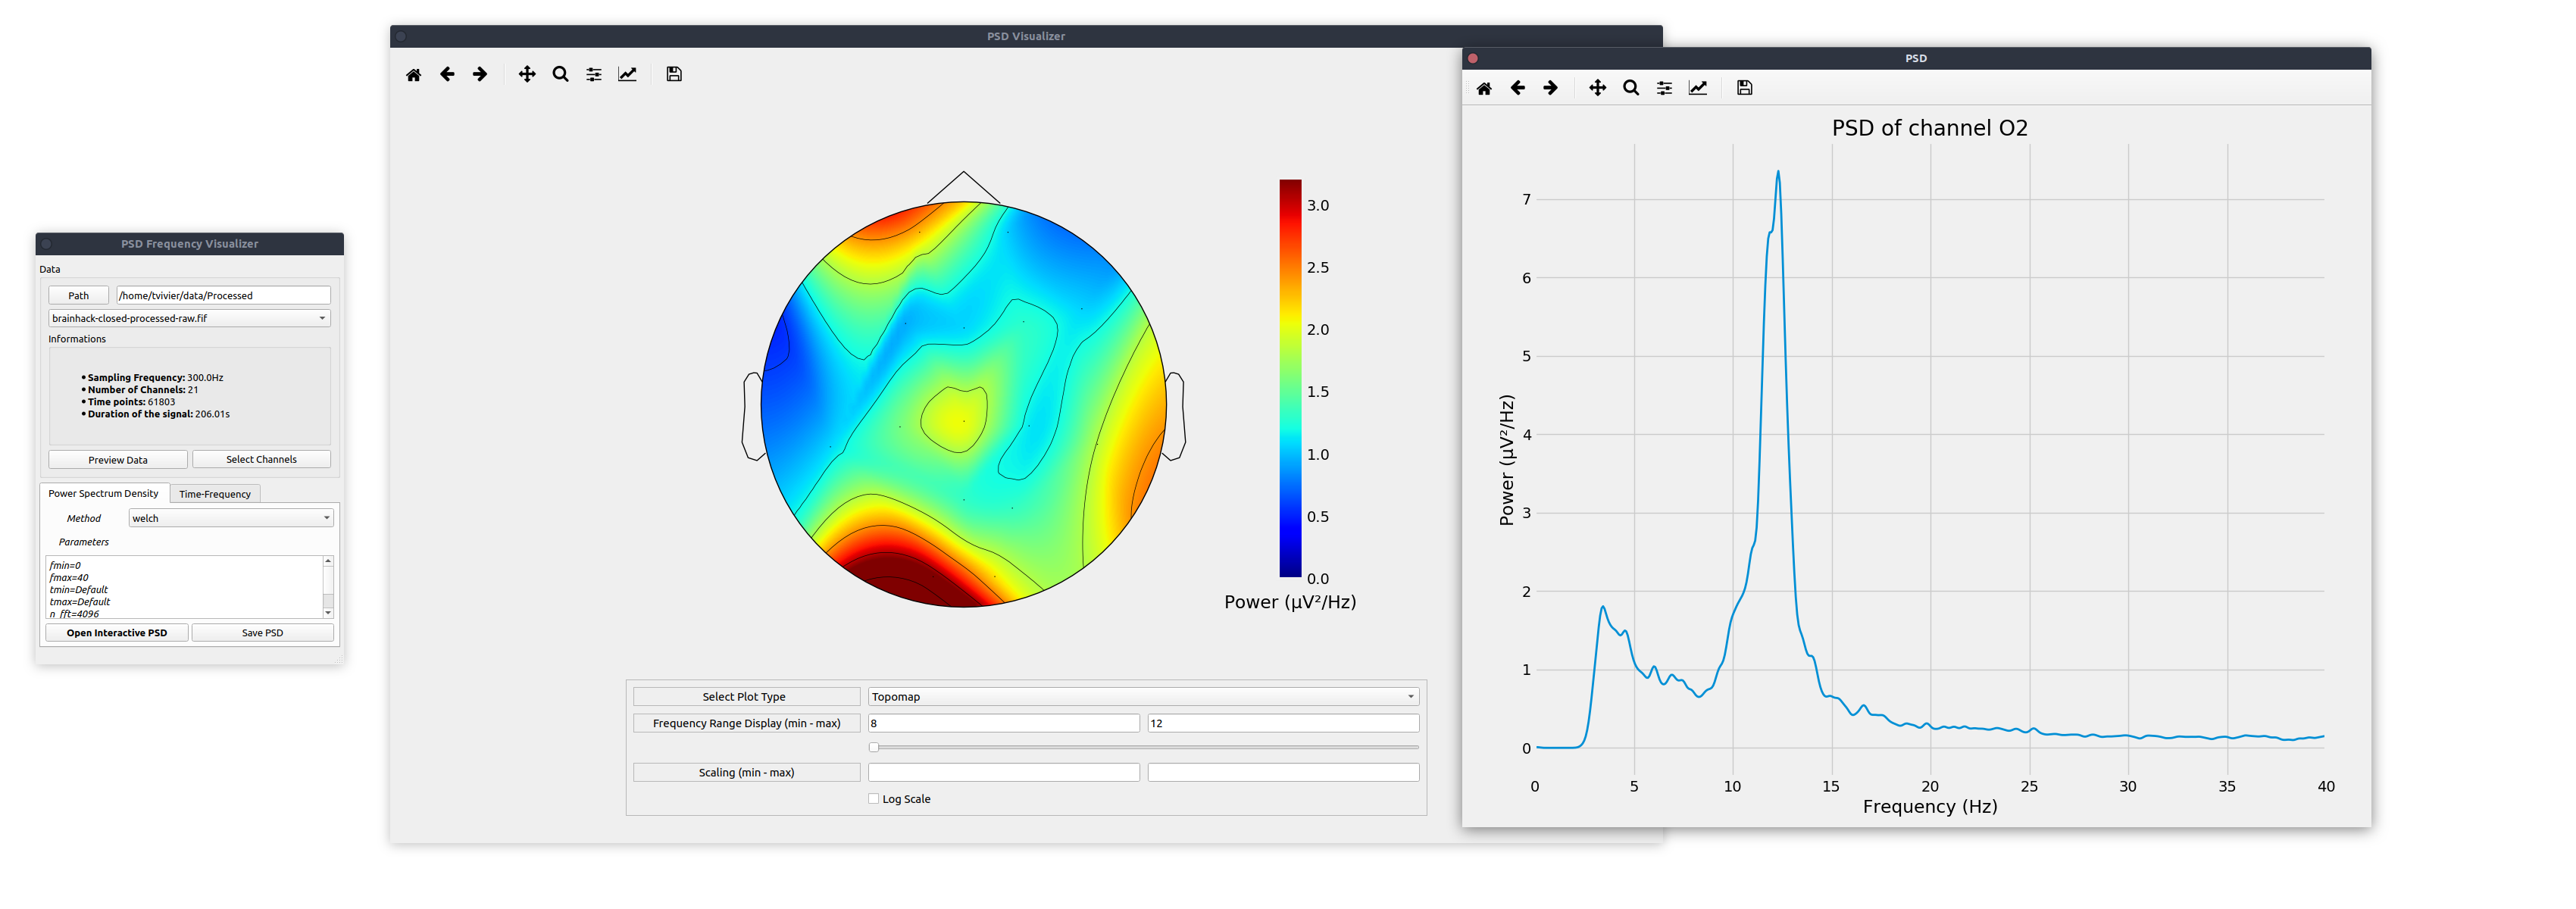Click Save figure icon in PSD Visualizer
Screen dimensions: 2576x909
[674, 75]
